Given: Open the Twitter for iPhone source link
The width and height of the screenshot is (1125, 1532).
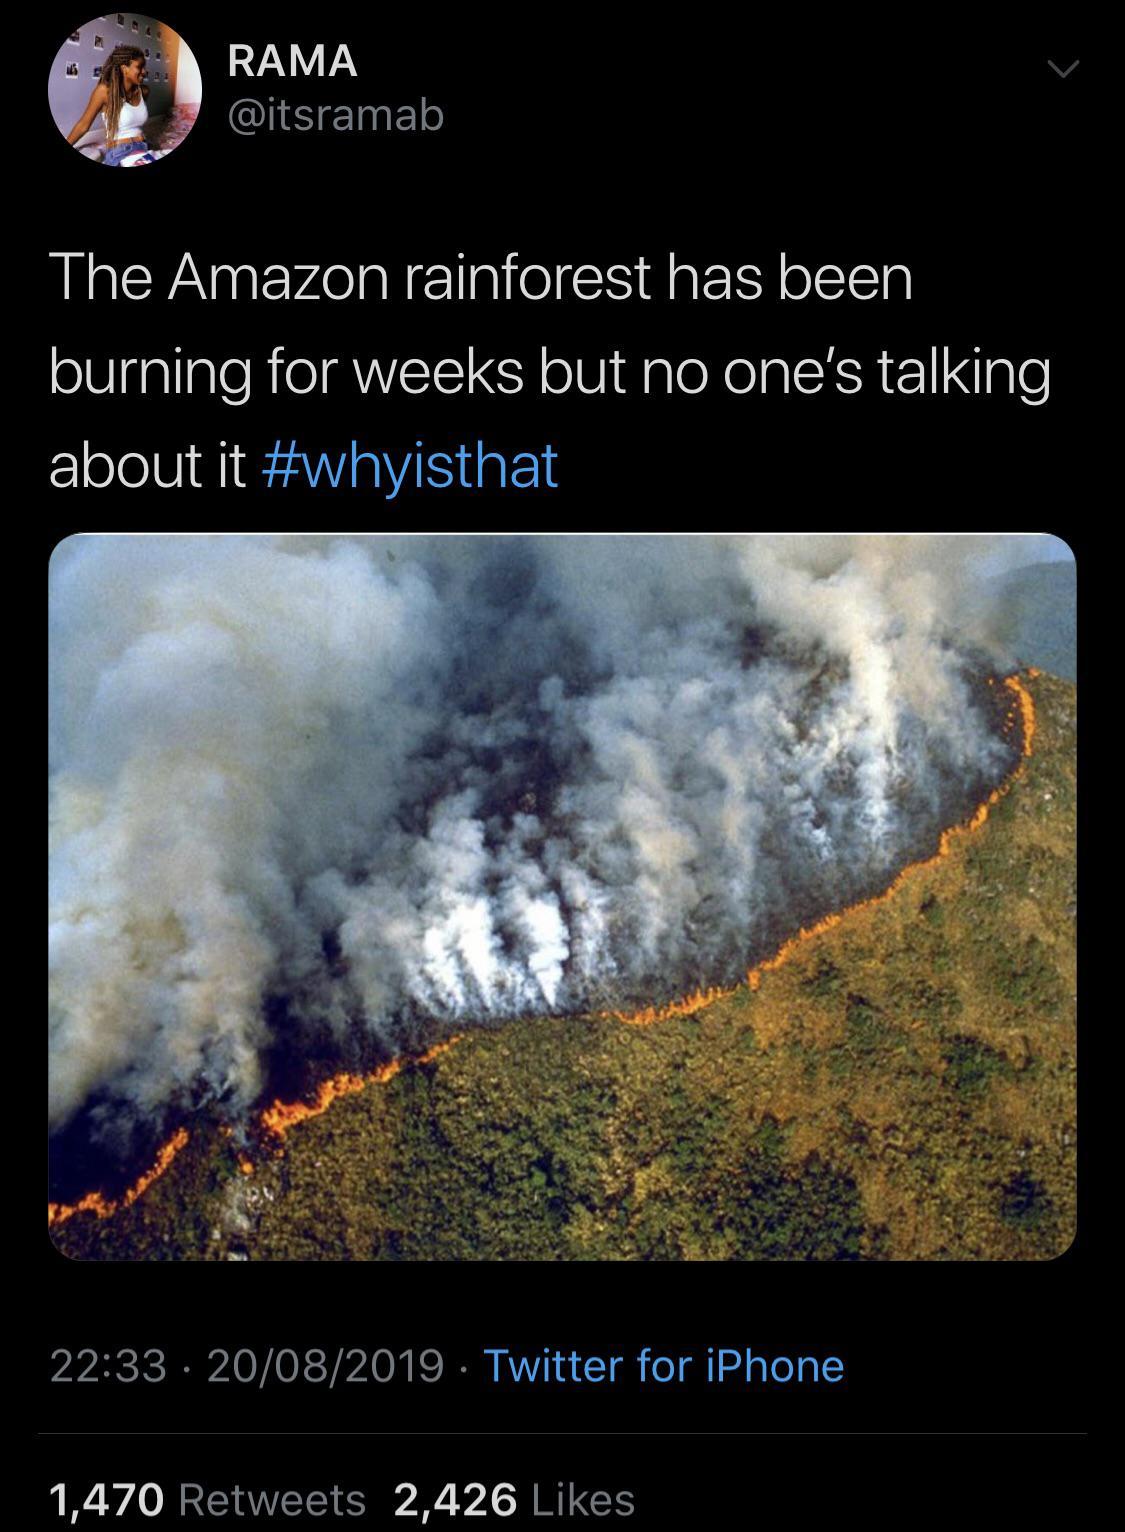Looking at the screenshot, I should point(664,1366).
